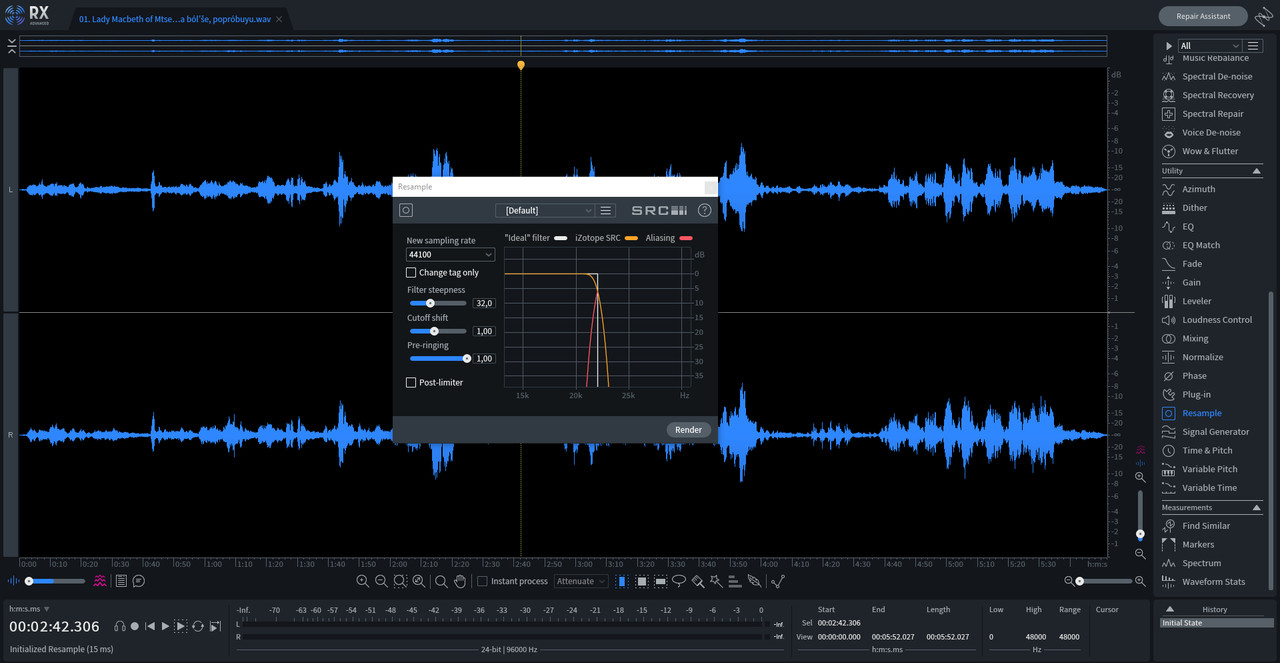Viewport: 1280px width, 663px height.
Task: Enable the Post-limiter checkbox
Action: click(411, 382)
